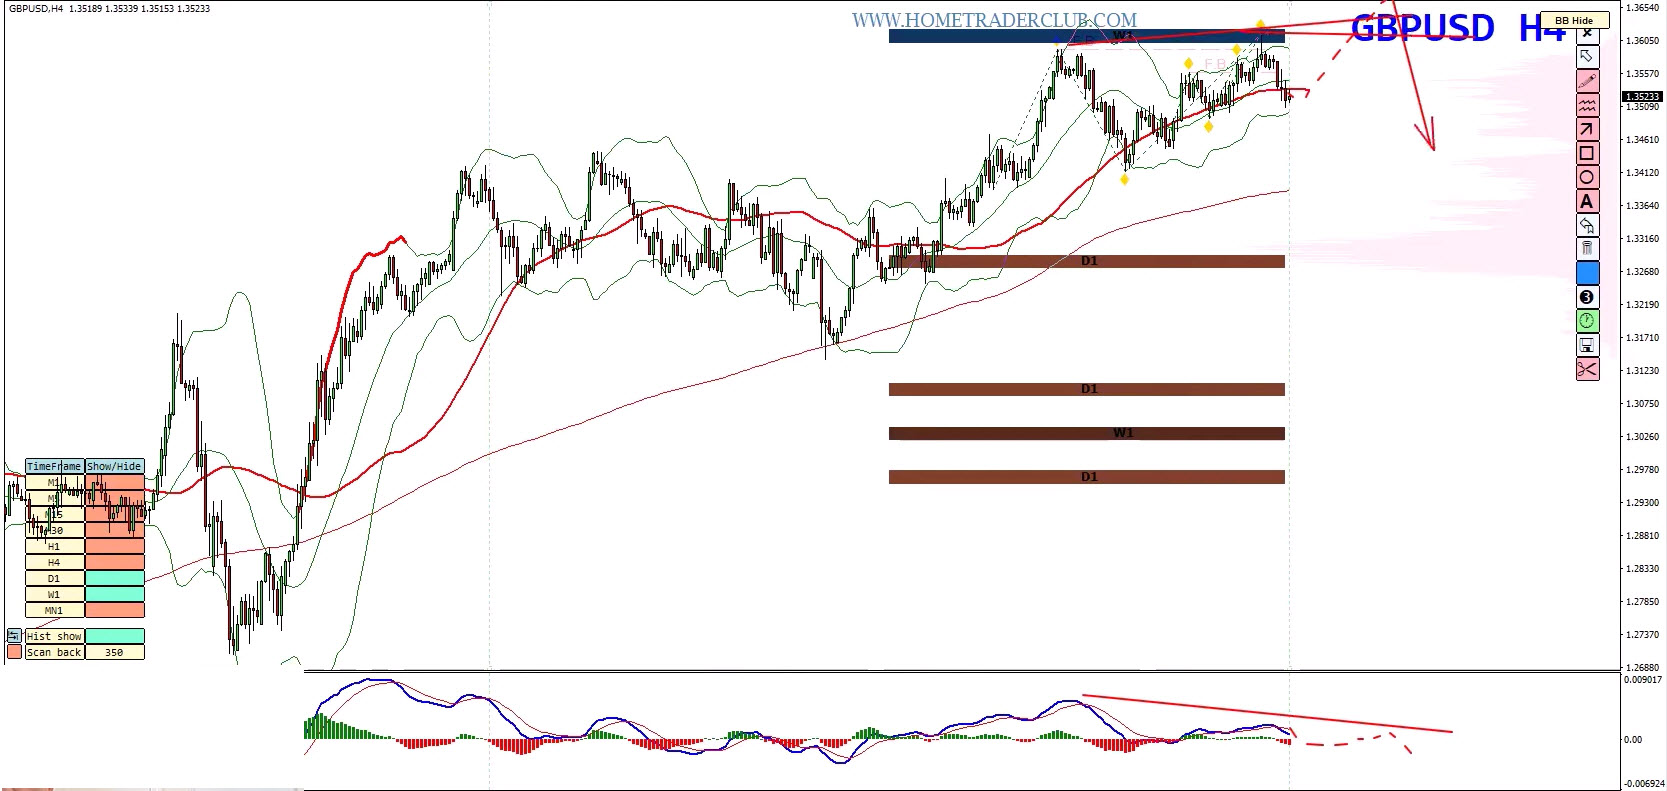Click the Scan back value field 350
This screenshot has height=791, width=1667.
pos(115,652)
